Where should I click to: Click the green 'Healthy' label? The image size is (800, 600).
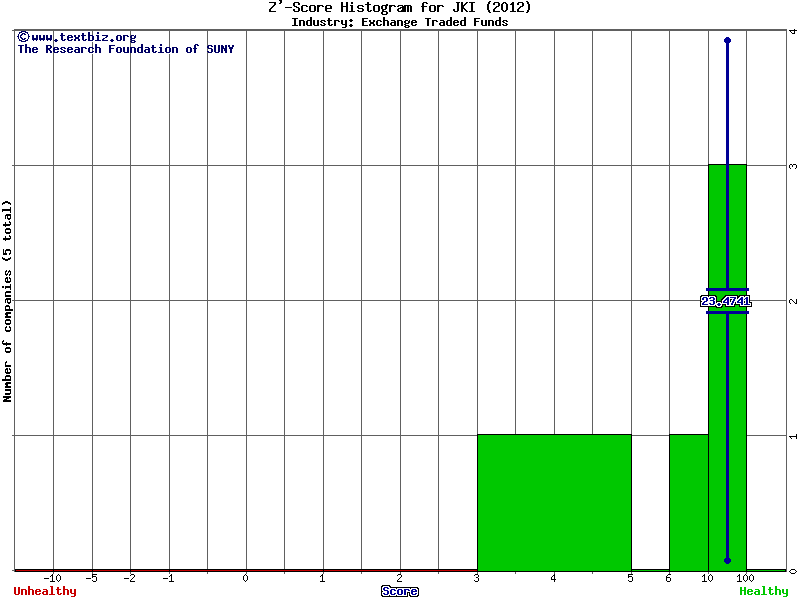click(x=764, y=591)
